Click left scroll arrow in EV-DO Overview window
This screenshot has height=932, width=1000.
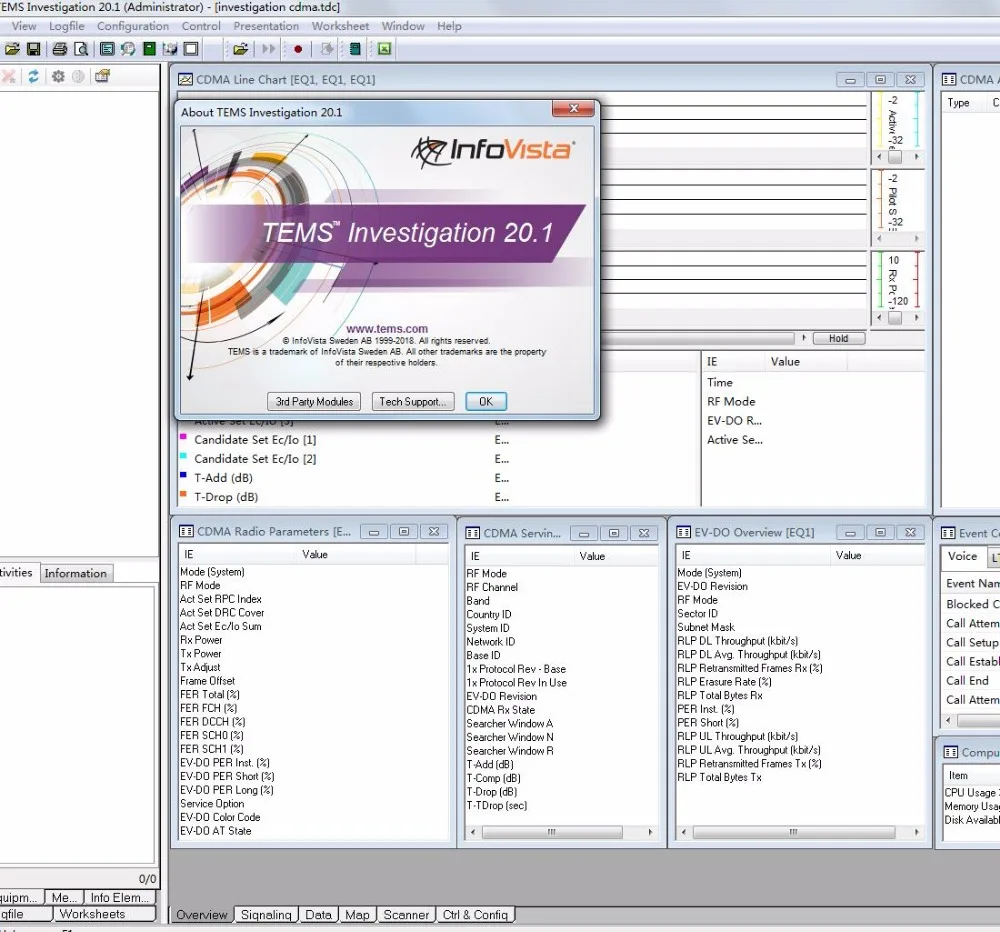pyautogui.click(x=684, y=832)
